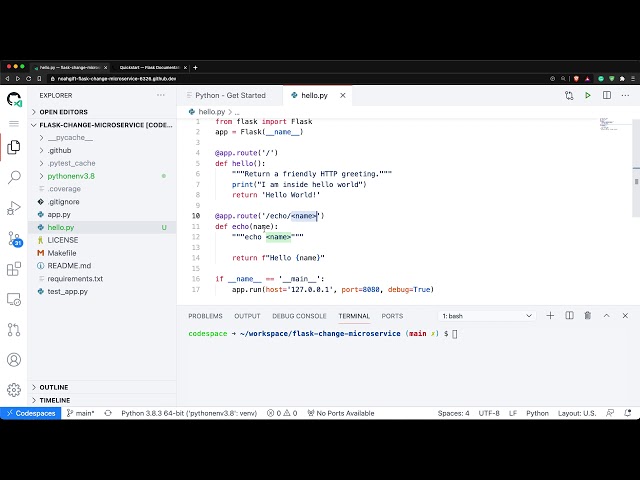Viewport: 640px width, 480px height.
Task: Switch to Python - Get Started tab
Action: [x=230, y=96]
